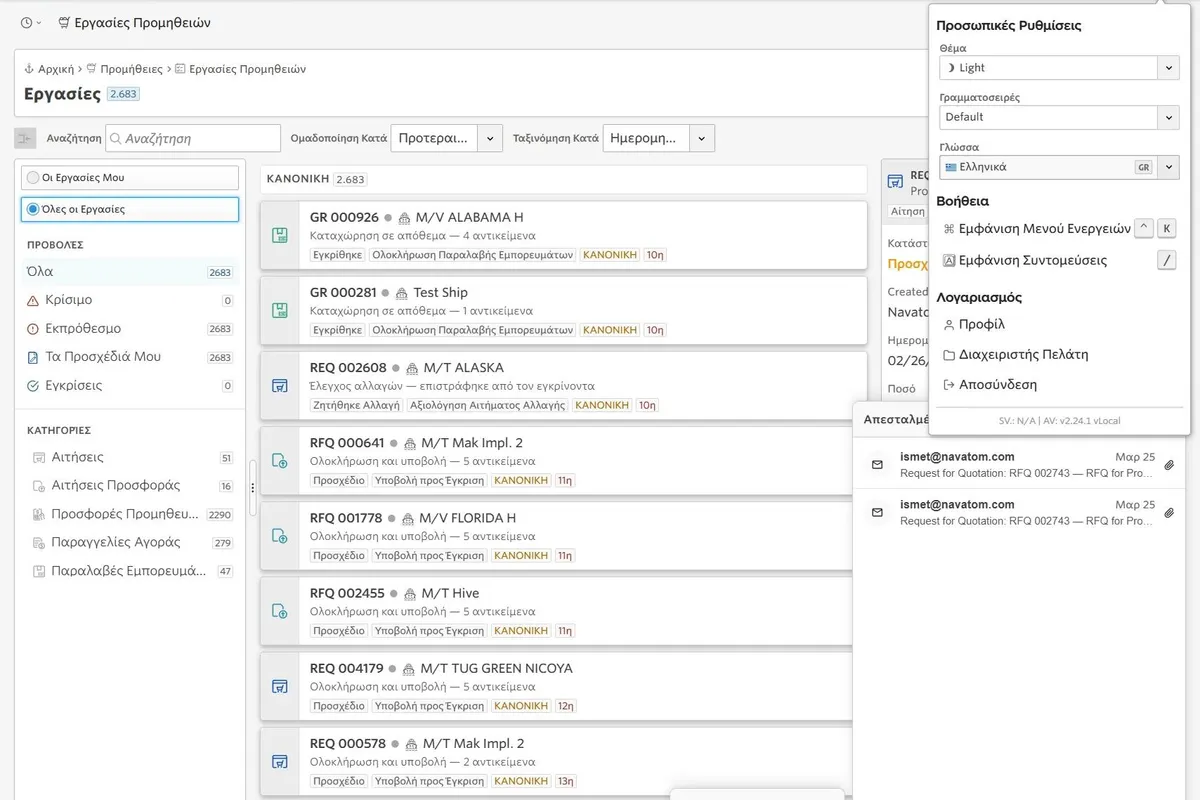Choose Αποσύνδεση to log out
1200x800 pixels.
click(x=997, y=384)
